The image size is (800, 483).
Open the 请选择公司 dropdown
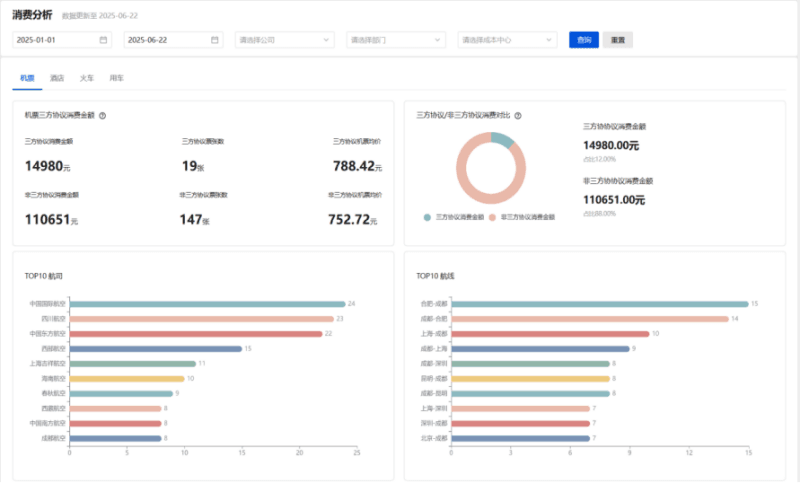[x=285, y=40]
